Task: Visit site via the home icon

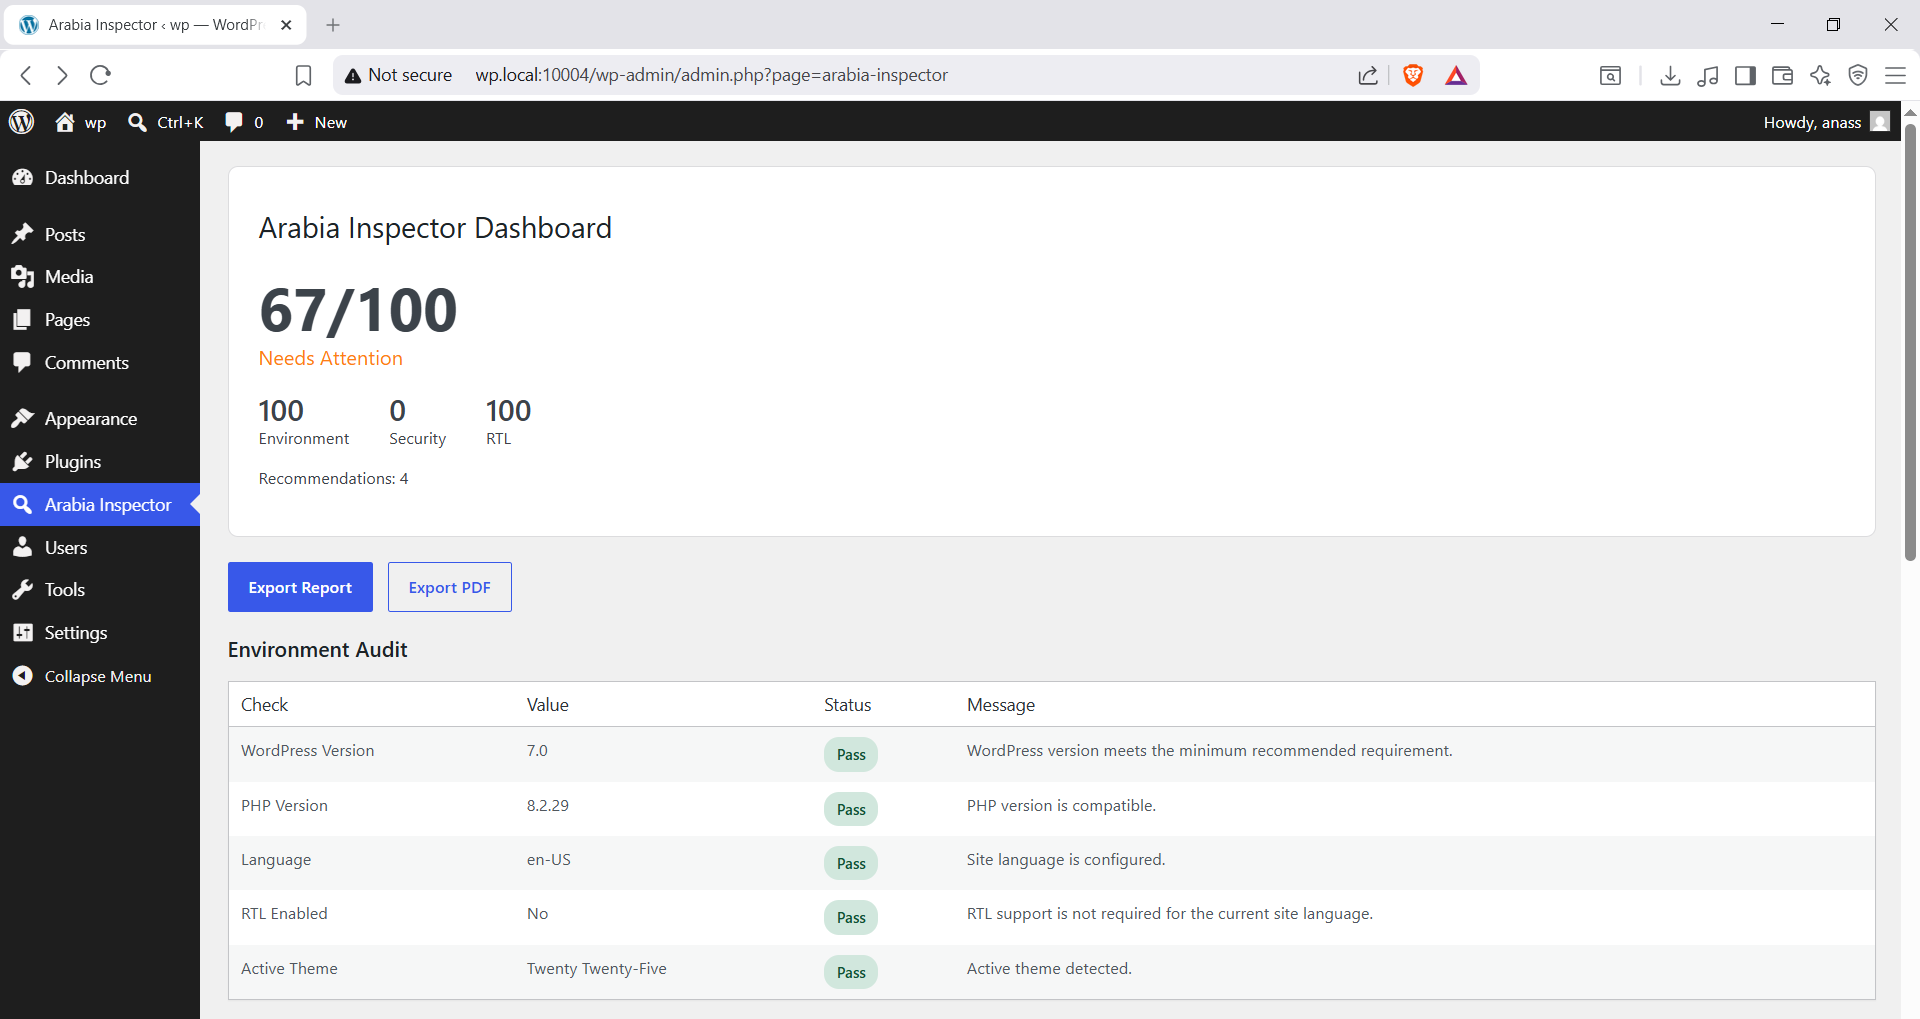Action: [65, 122]
